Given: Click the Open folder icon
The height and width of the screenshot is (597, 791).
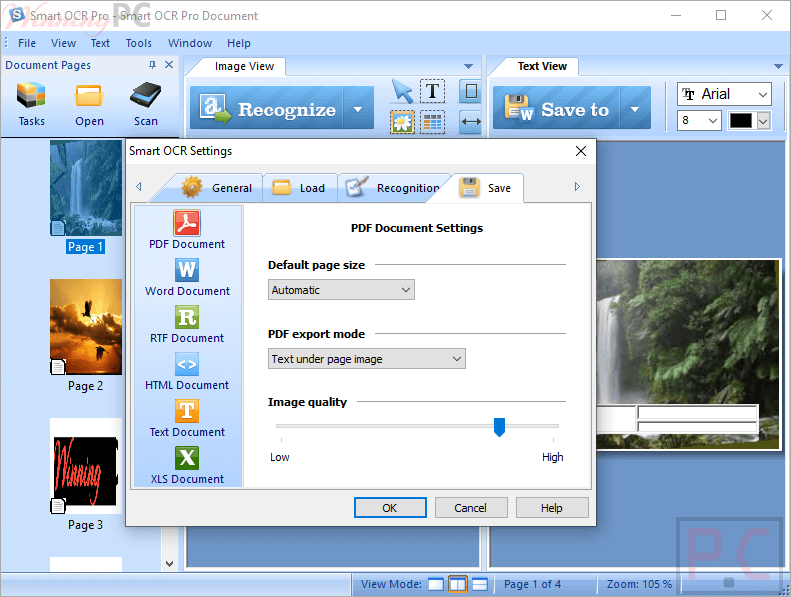Looking at the screenshot, I should (89, 104).
